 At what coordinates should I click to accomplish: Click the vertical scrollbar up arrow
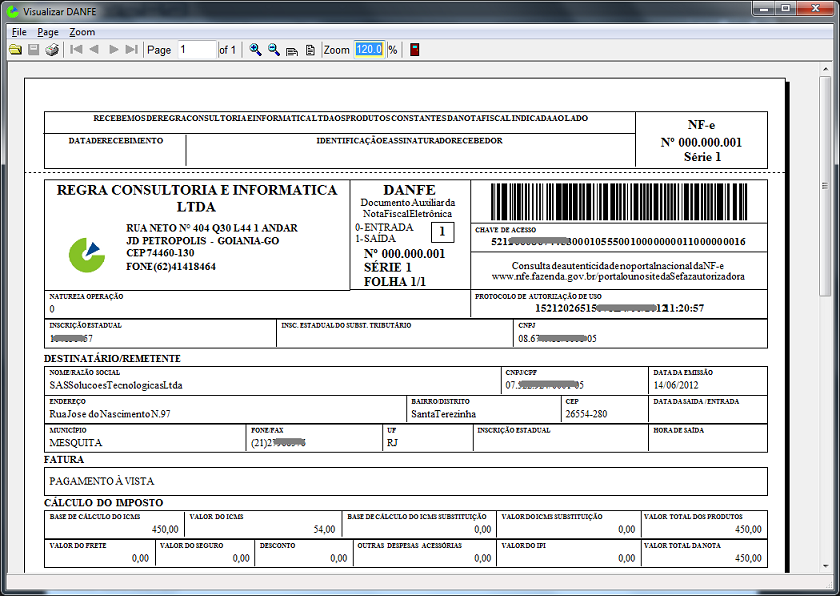(x=825, y=70)
